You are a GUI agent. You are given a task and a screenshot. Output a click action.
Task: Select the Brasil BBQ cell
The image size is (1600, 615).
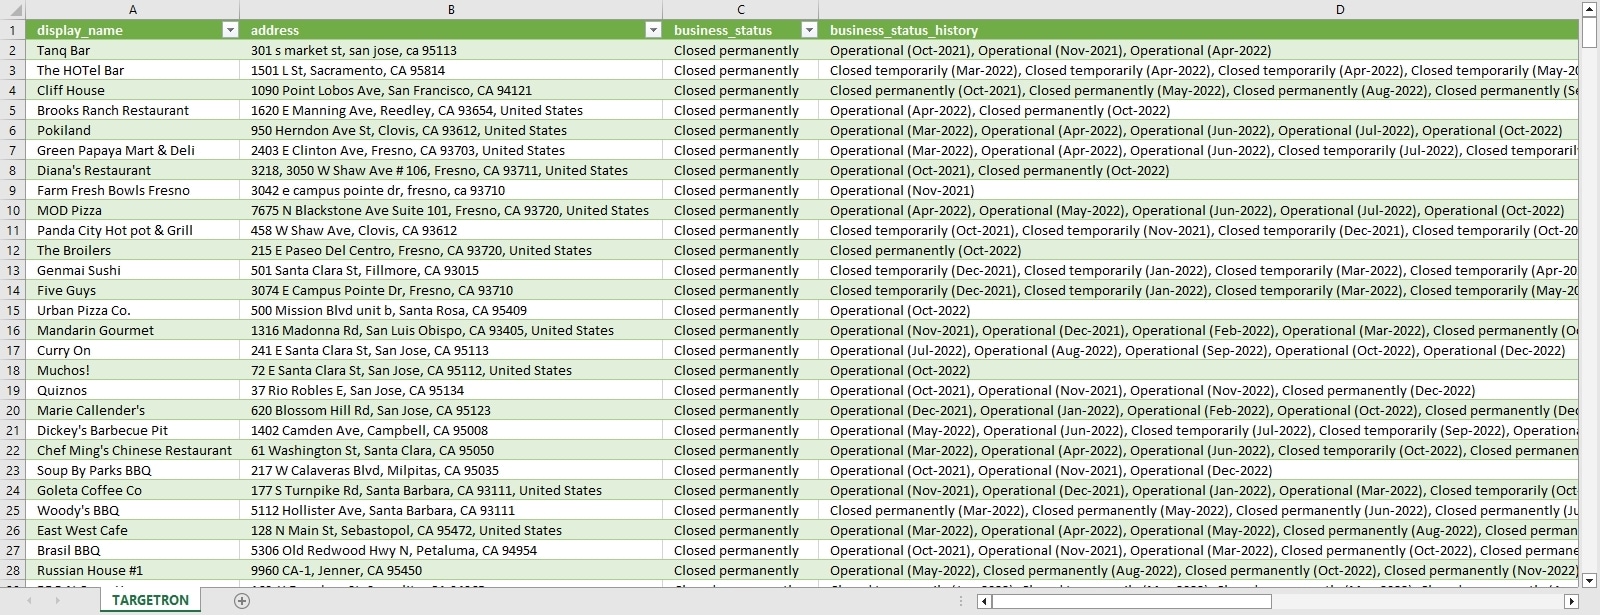[133, 550]
